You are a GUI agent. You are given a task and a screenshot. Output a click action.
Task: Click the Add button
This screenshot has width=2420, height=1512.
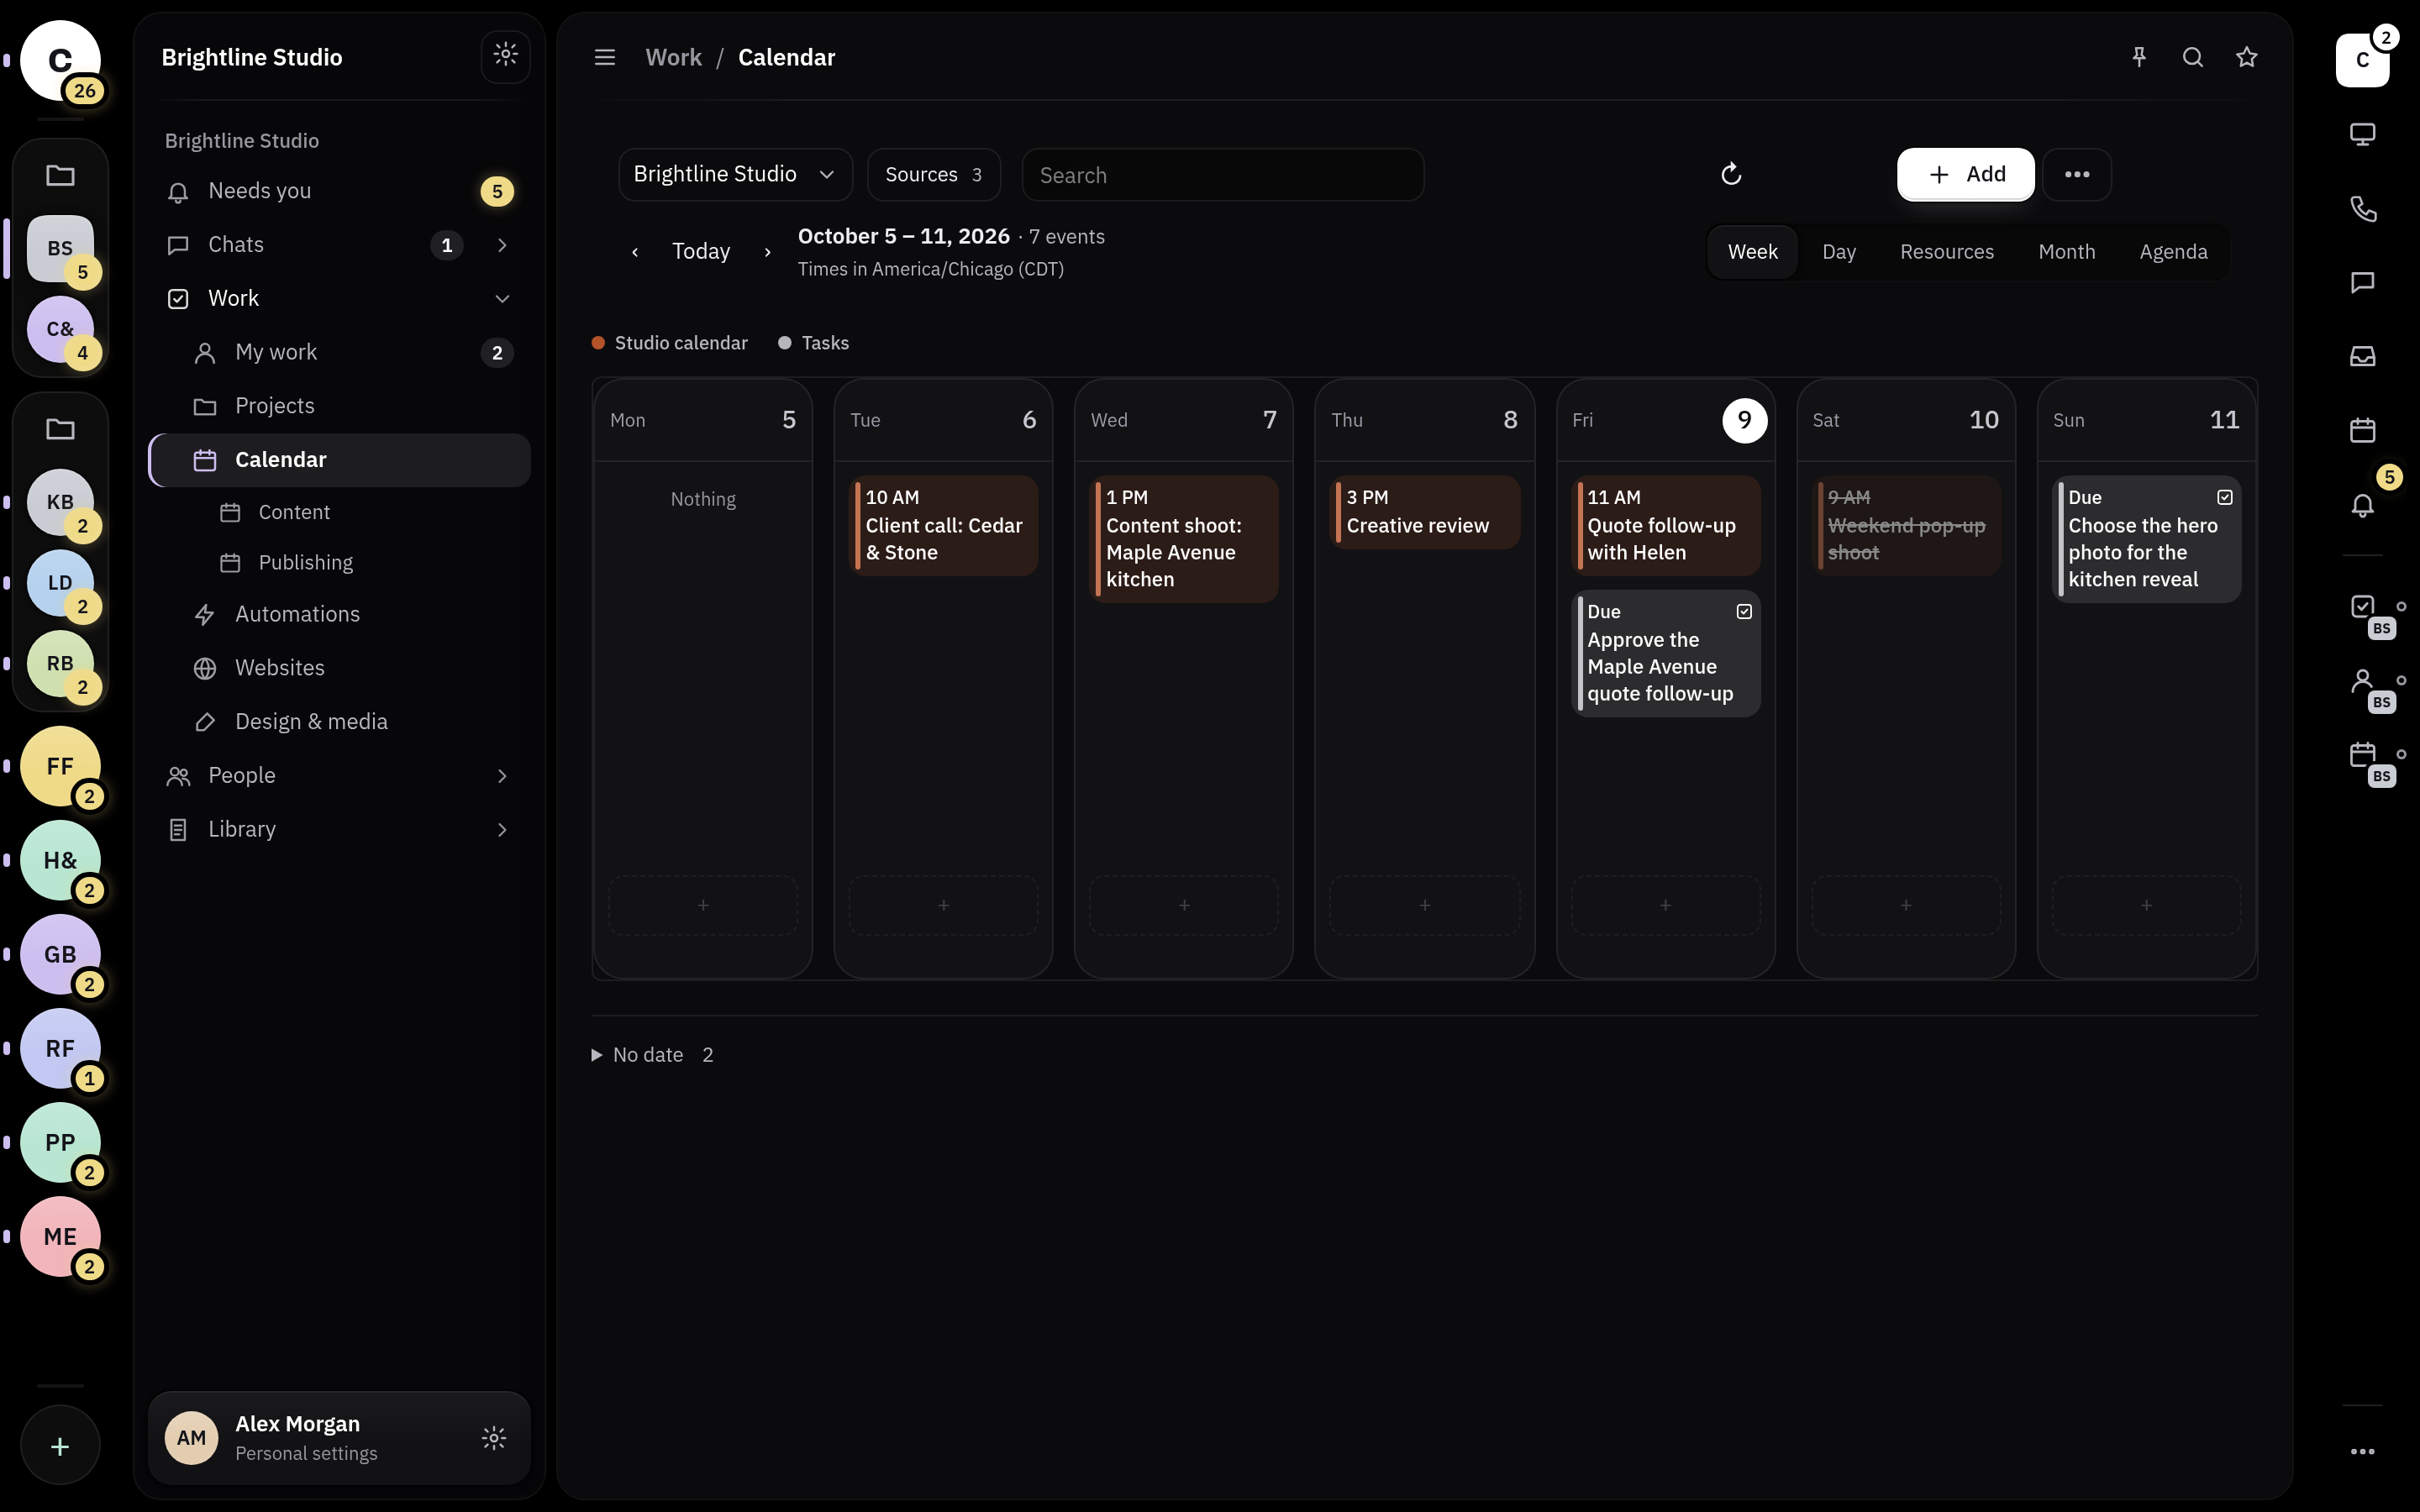[1965, 174]
